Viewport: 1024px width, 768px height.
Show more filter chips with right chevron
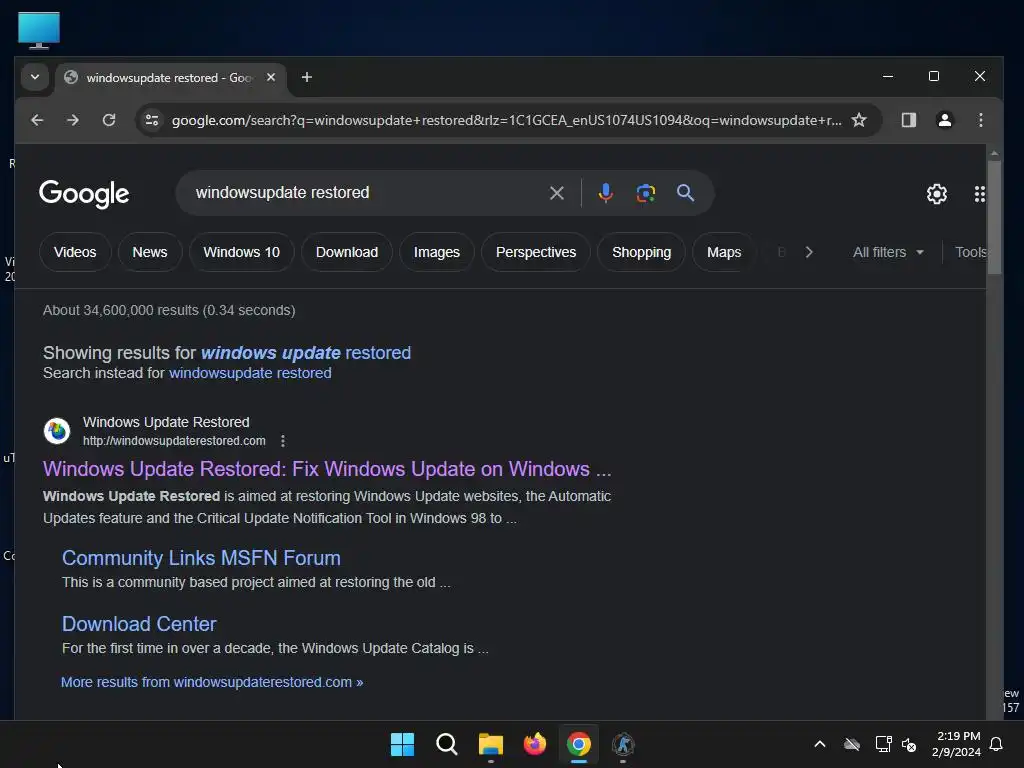808,252
